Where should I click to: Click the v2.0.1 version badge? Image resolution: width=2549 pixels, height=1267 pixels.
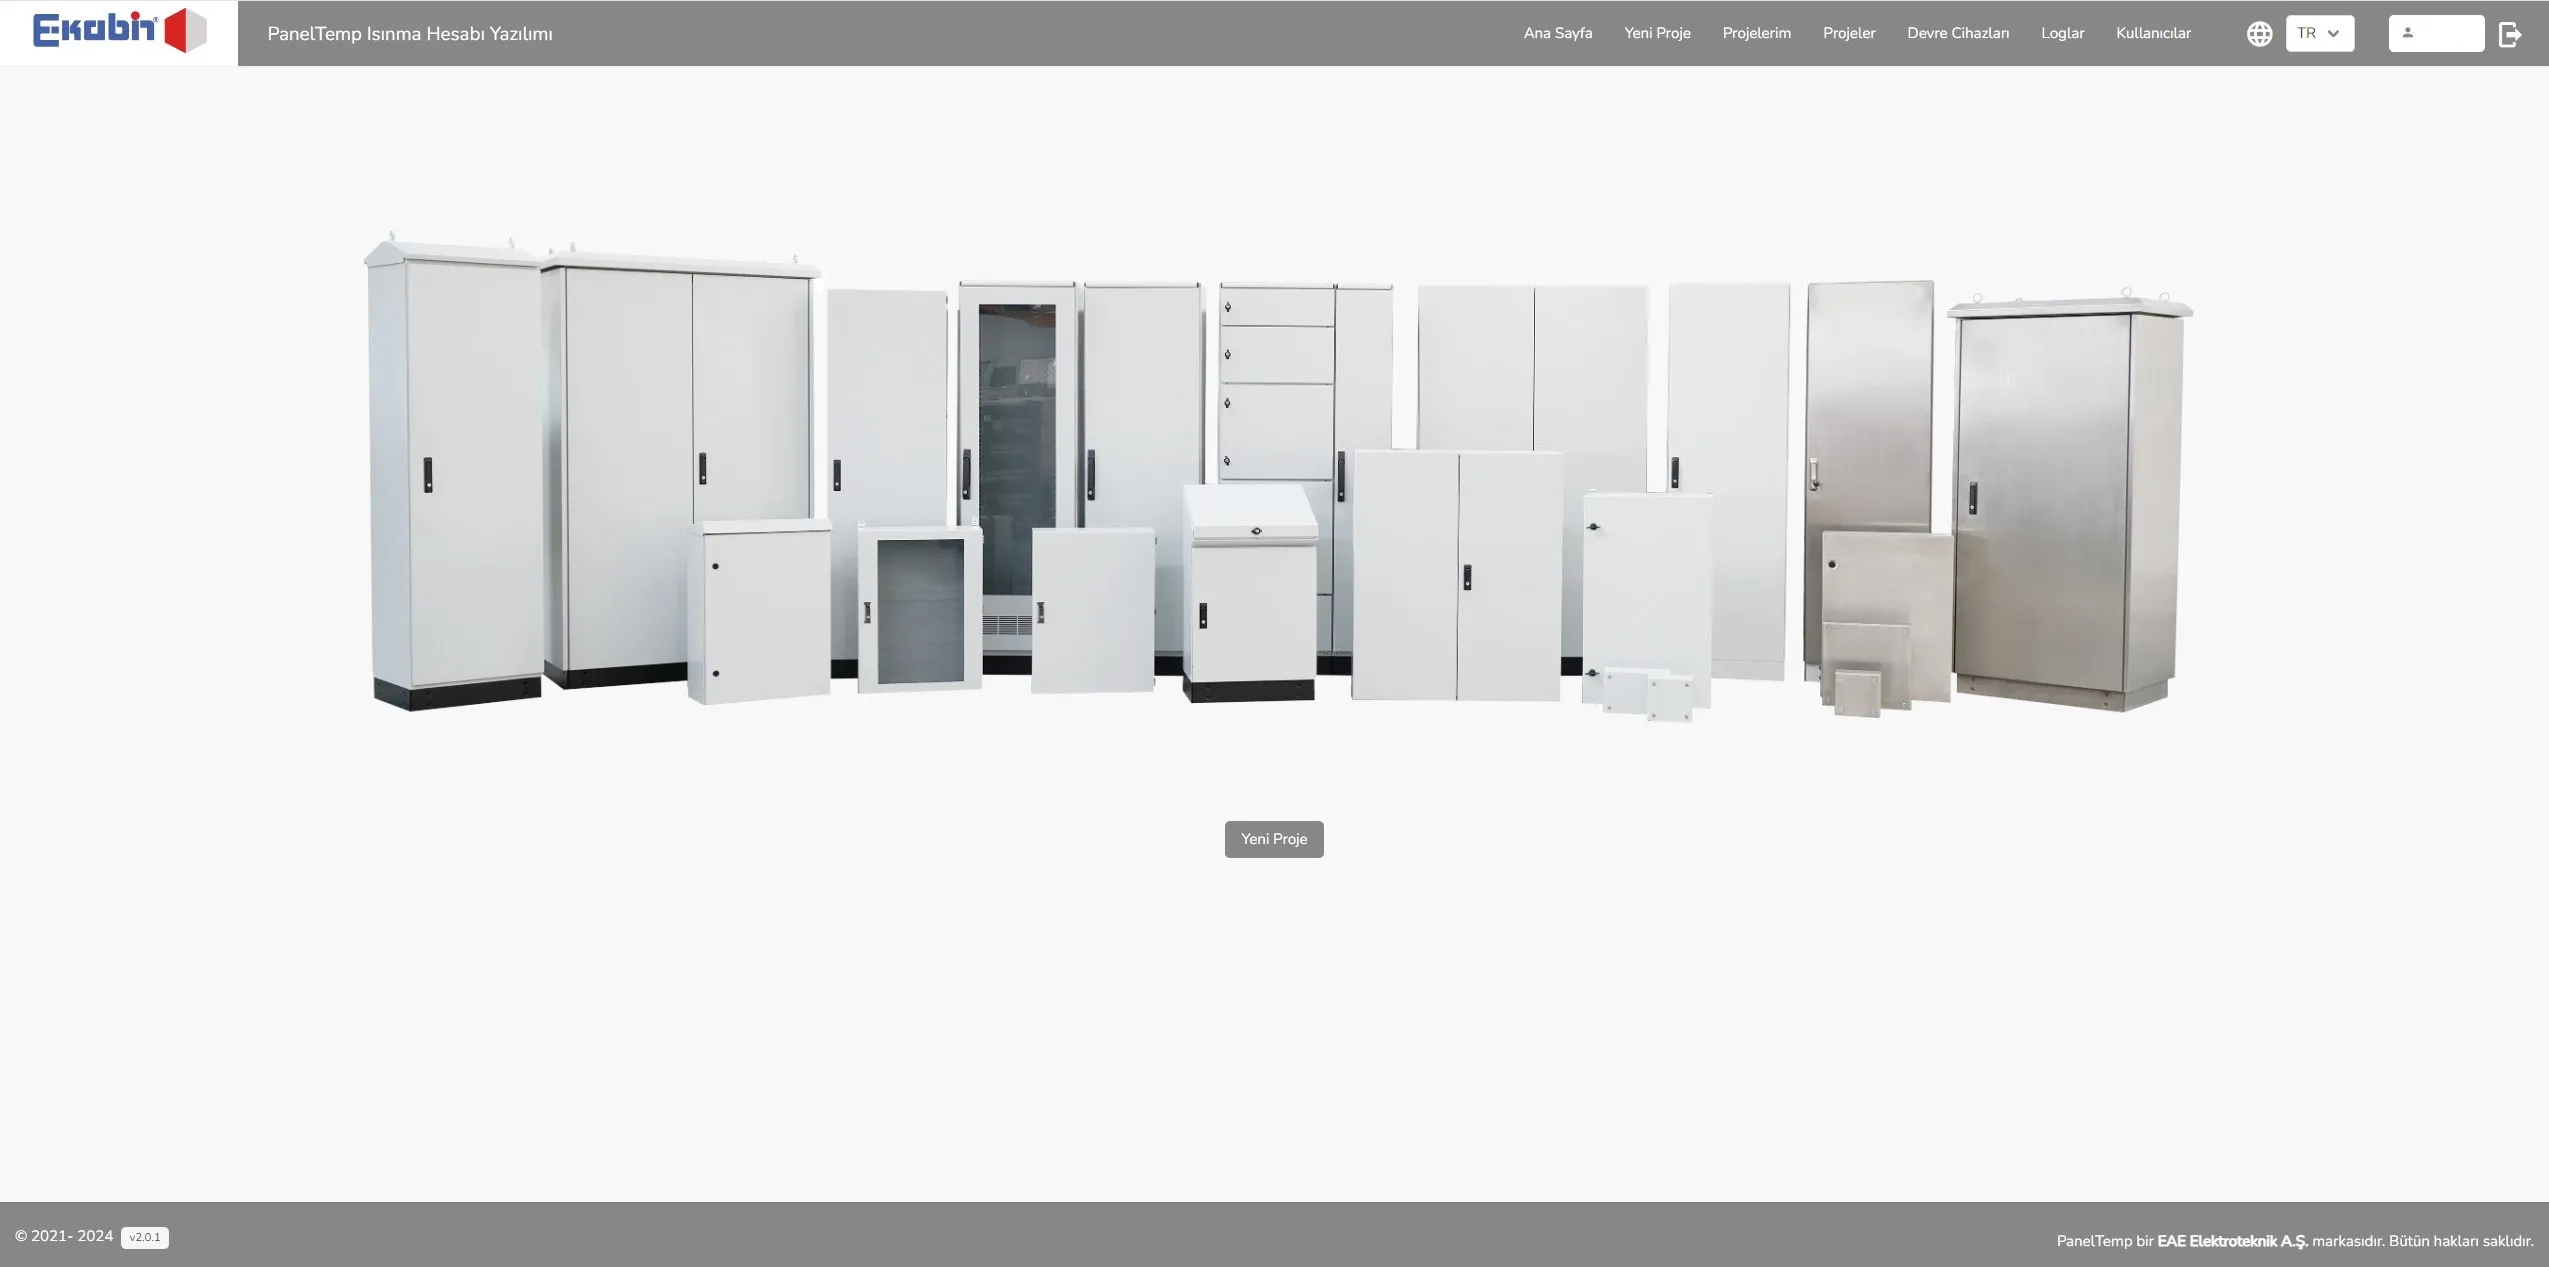click(145, 1237)
